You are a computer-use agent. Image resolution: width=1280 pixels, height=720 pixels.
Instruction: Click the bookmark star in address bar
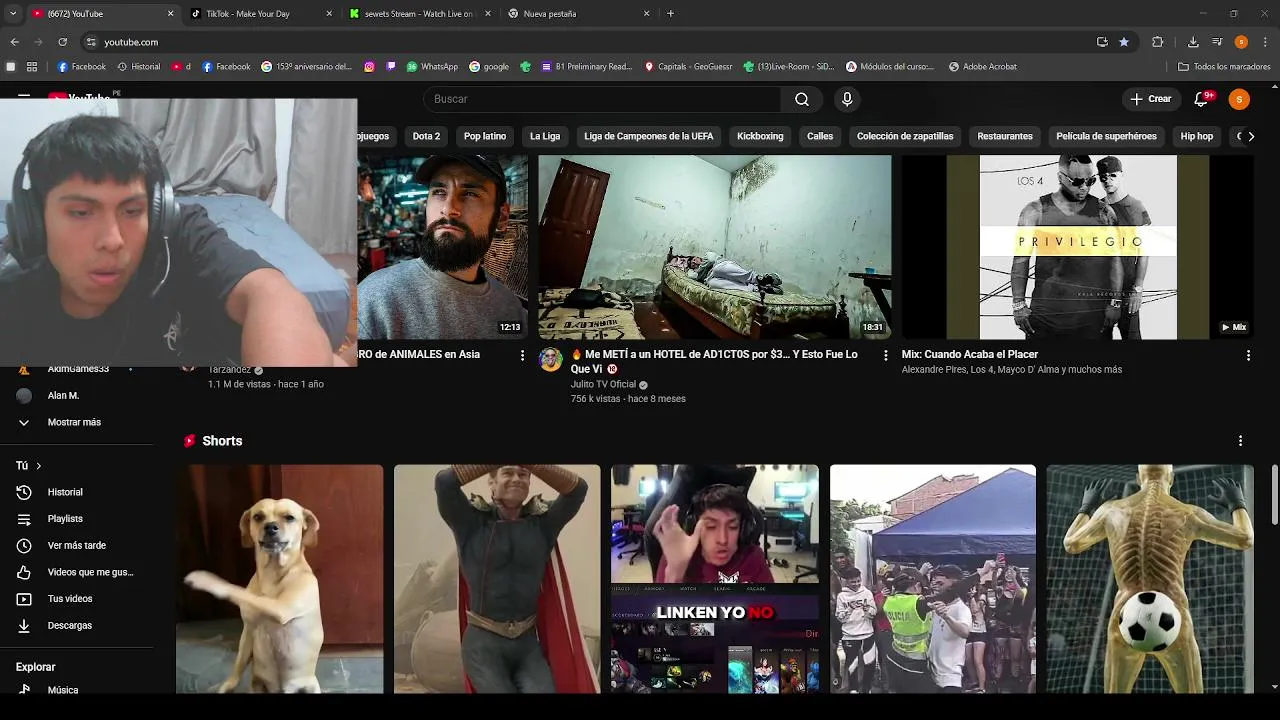pyautogui.click(x=1124, y=42)
